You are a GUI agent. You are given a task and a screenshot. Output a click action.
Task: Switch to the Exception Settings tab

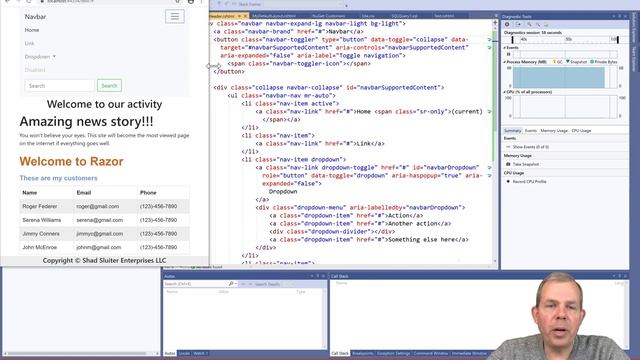coord(393,353)
